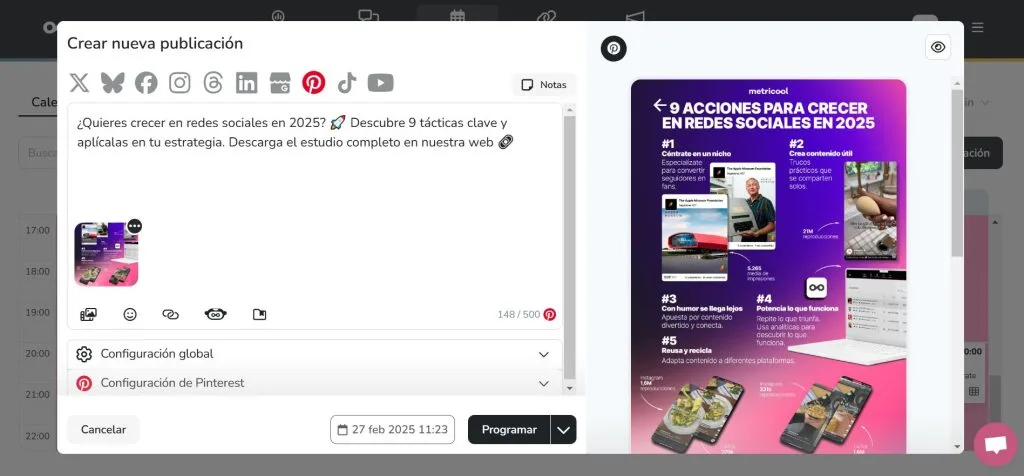This screenshot has height=476, width=1024.
Task: Click the insert link icon
Action: coord(171,314)
